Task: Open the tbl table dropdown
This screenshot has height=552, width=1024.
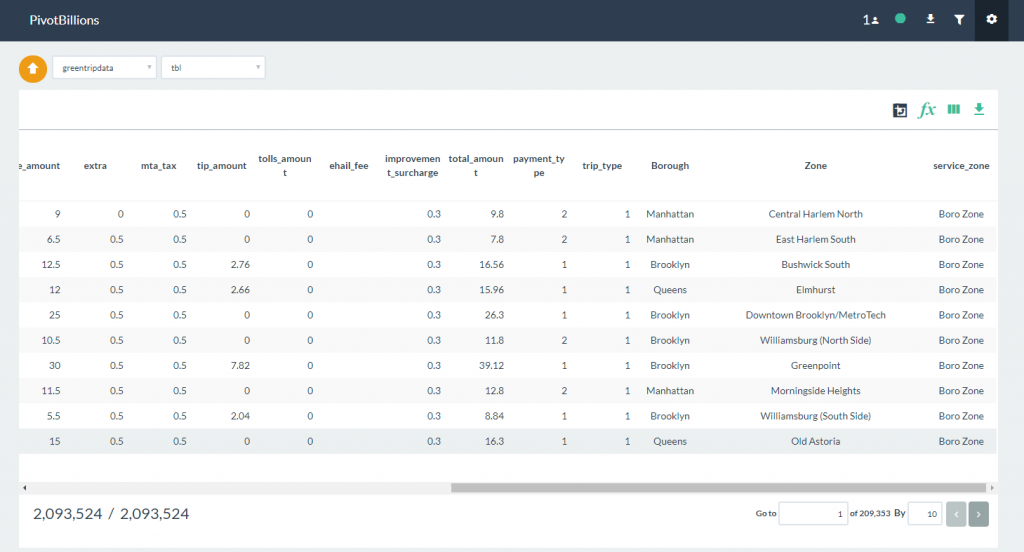Action: click(x=213, y=68)
